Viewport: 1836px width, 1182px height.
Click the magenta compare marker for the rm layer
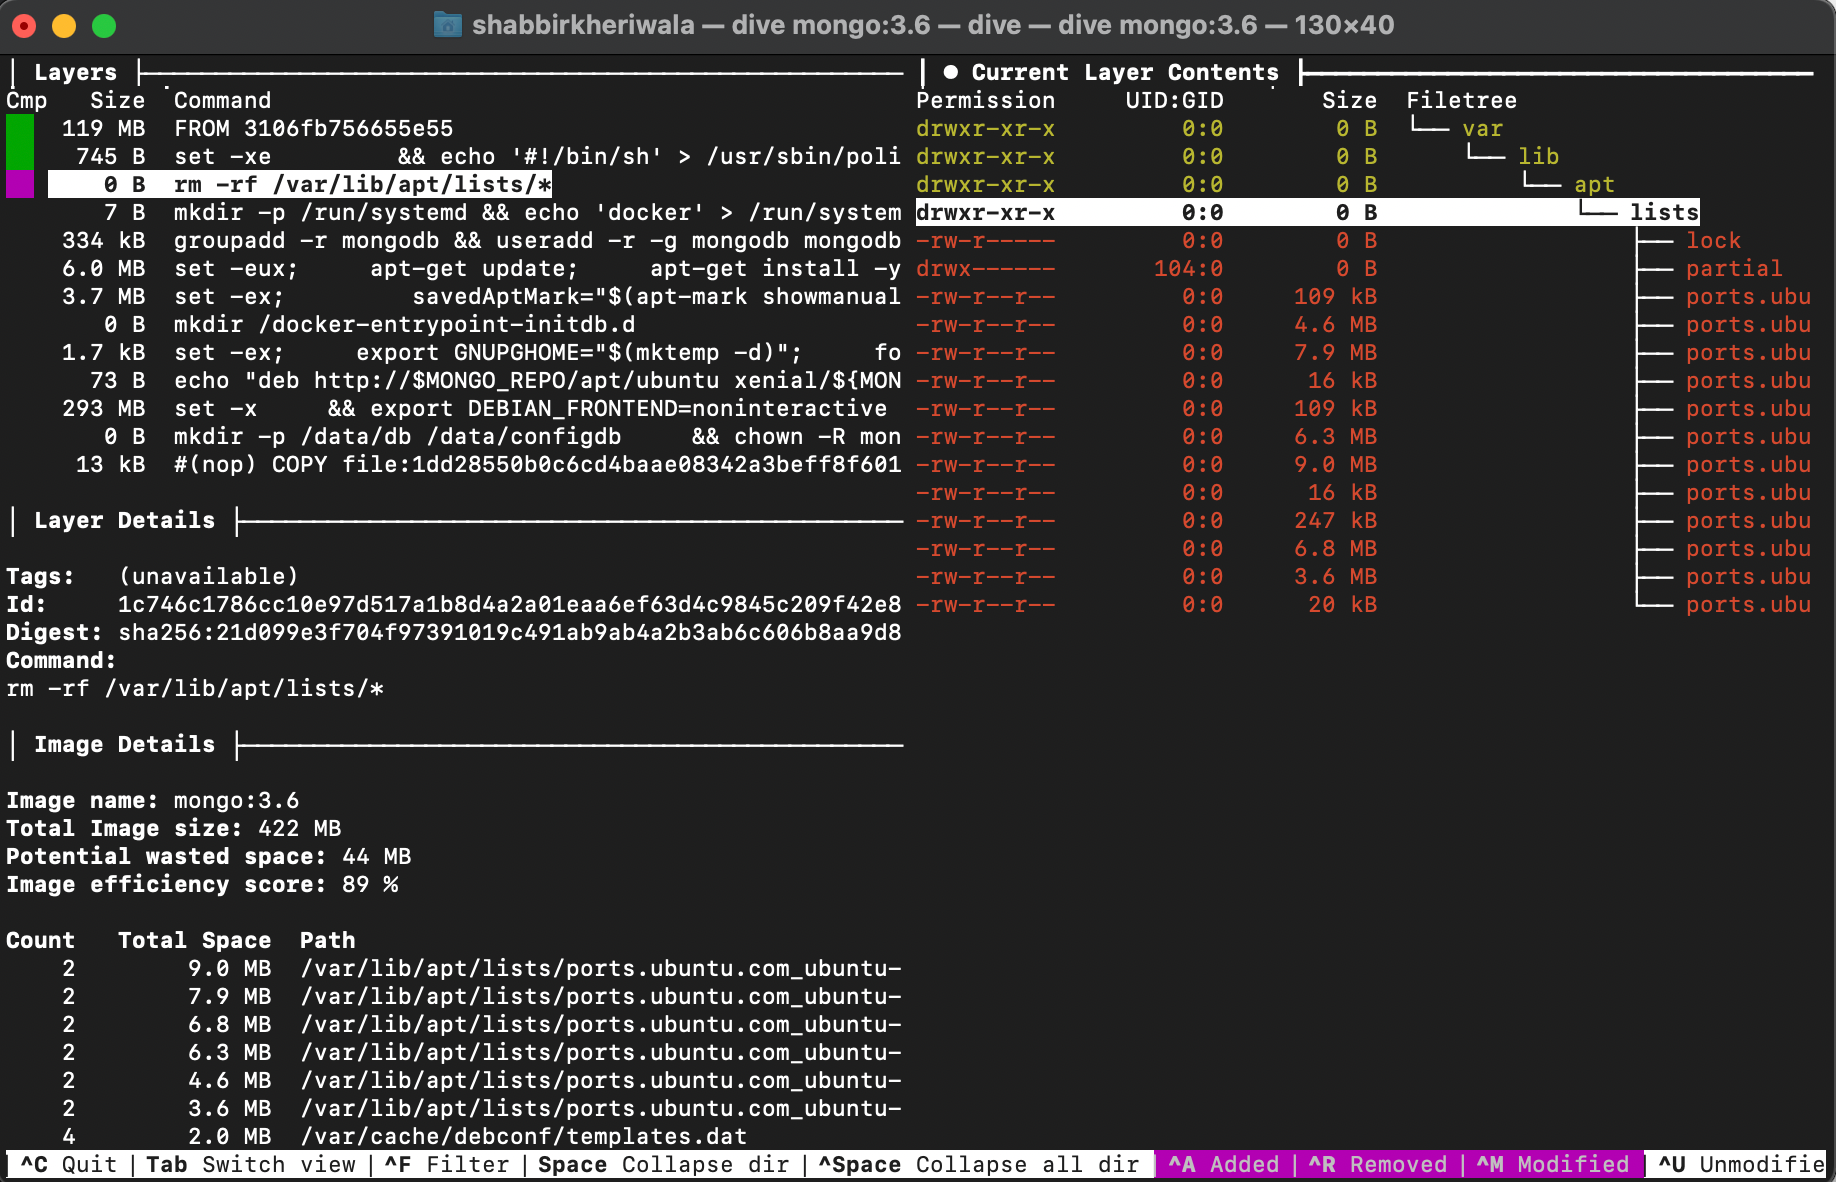(x=20, y=184)
